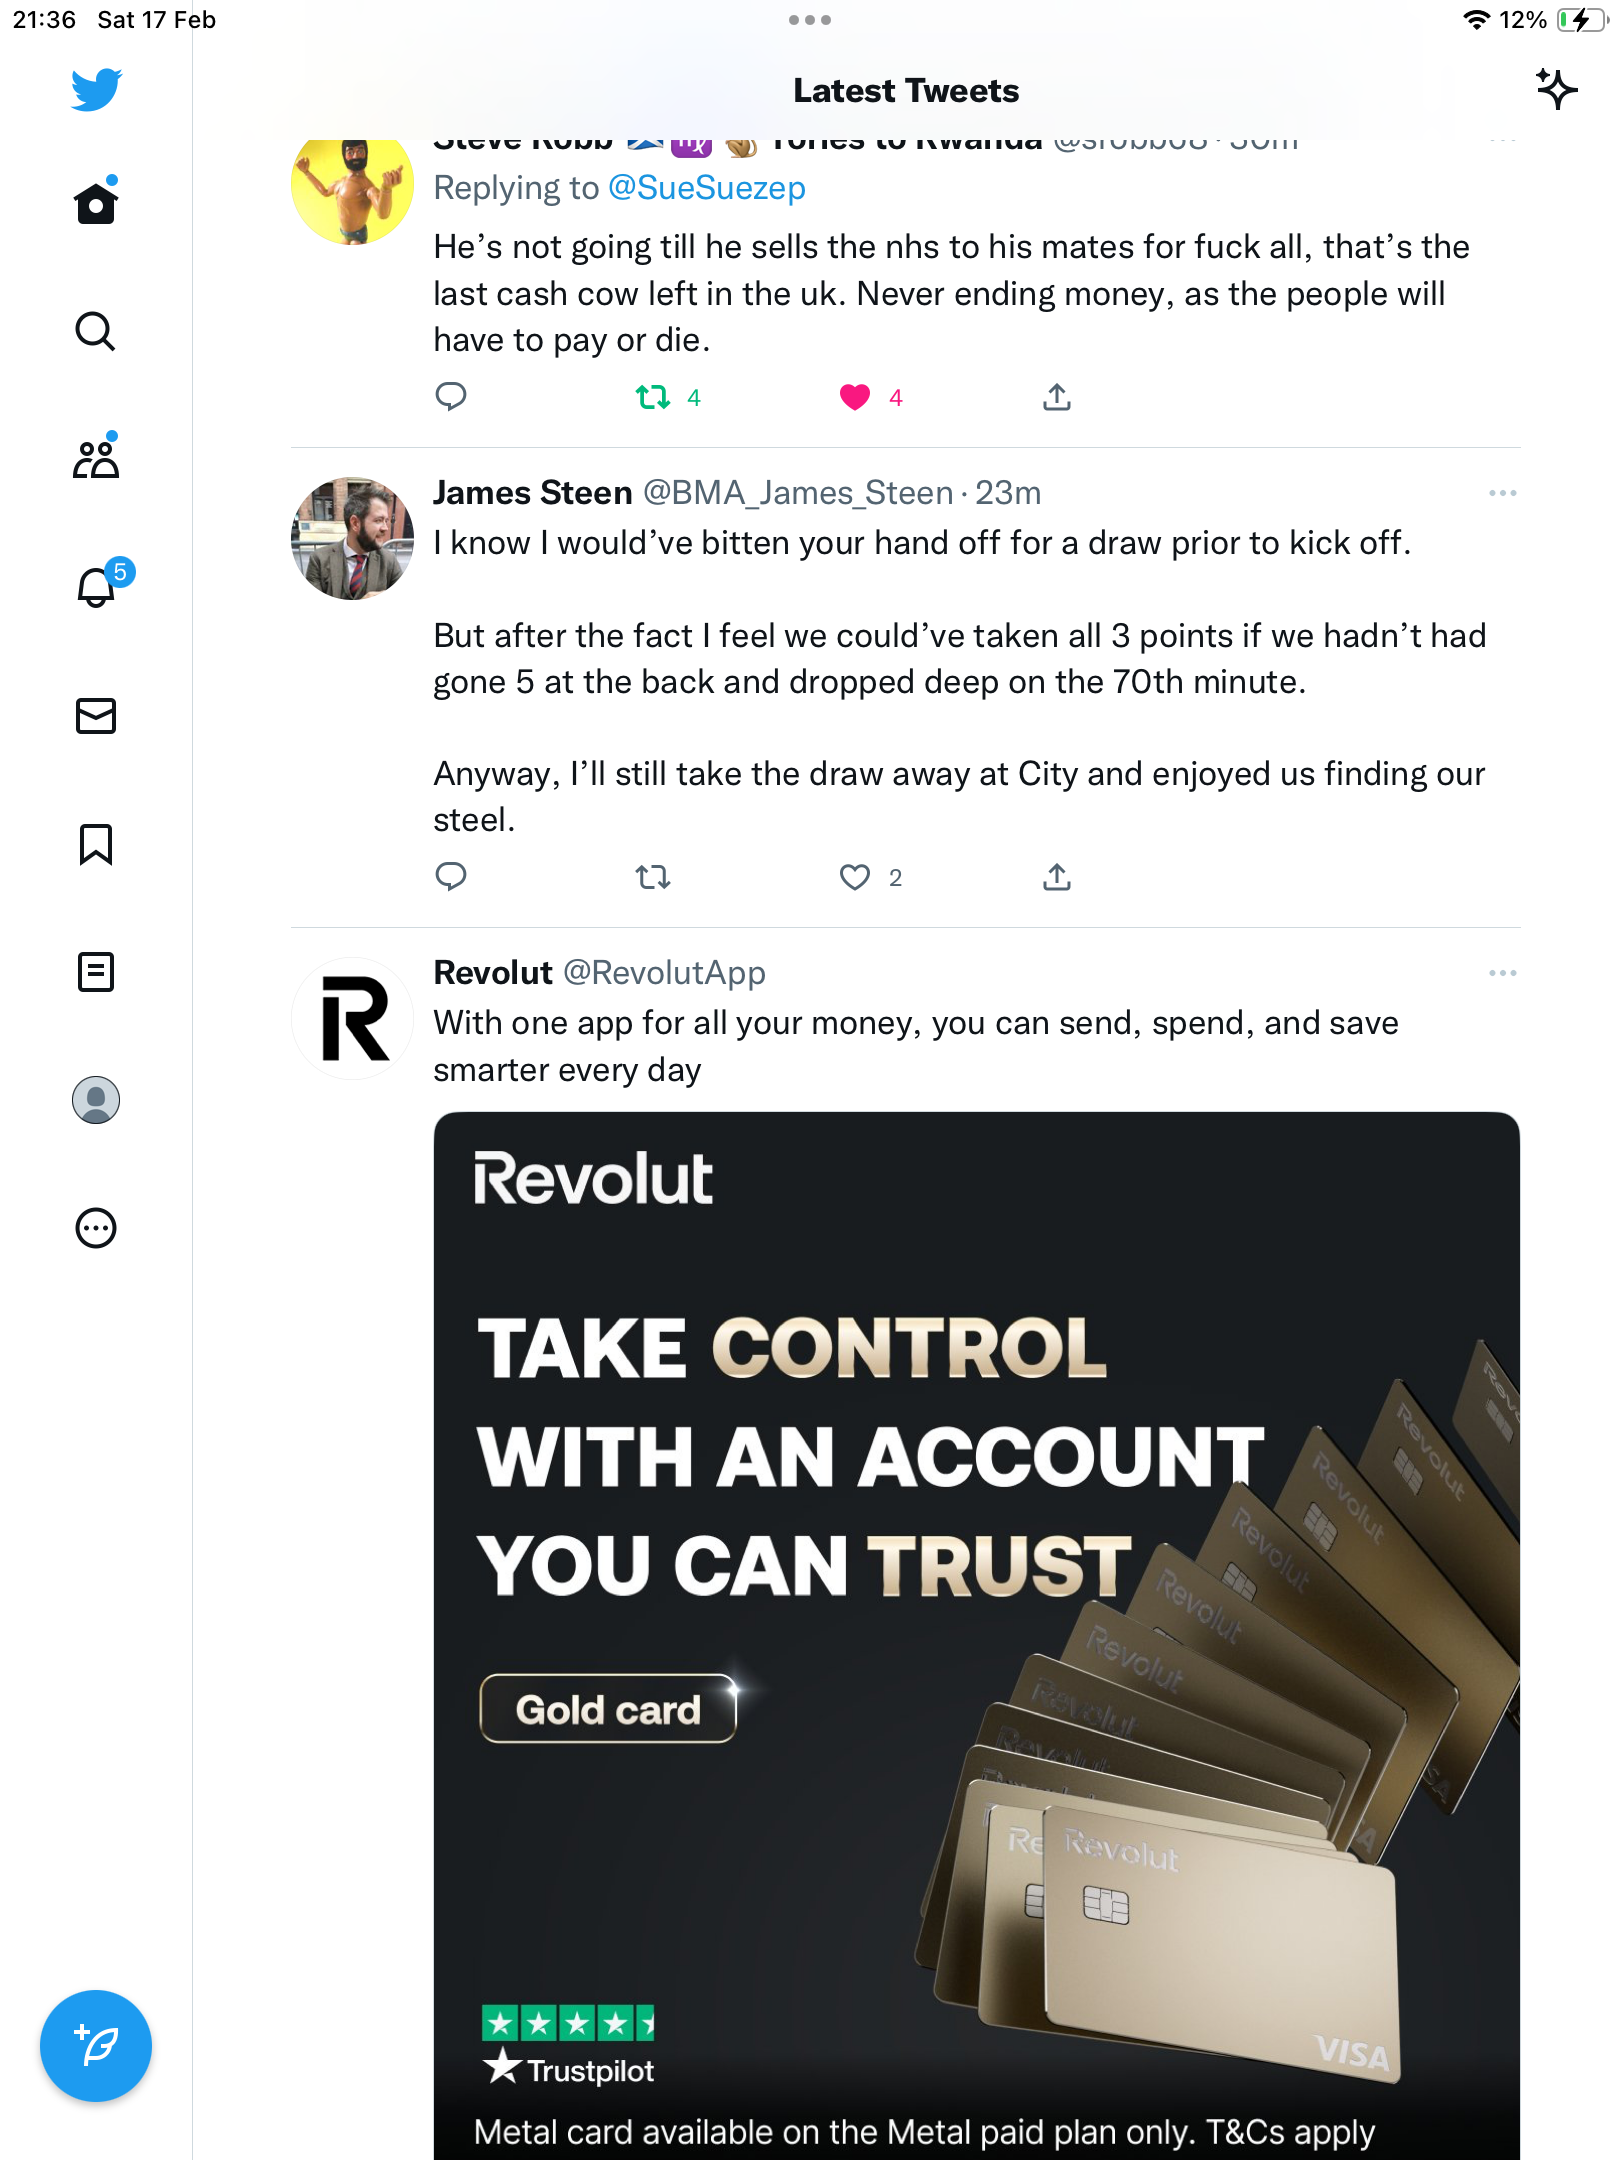Tap the compose new tweet button
This screenshot has width=1620, height=2160.
tap(96, 2045)
